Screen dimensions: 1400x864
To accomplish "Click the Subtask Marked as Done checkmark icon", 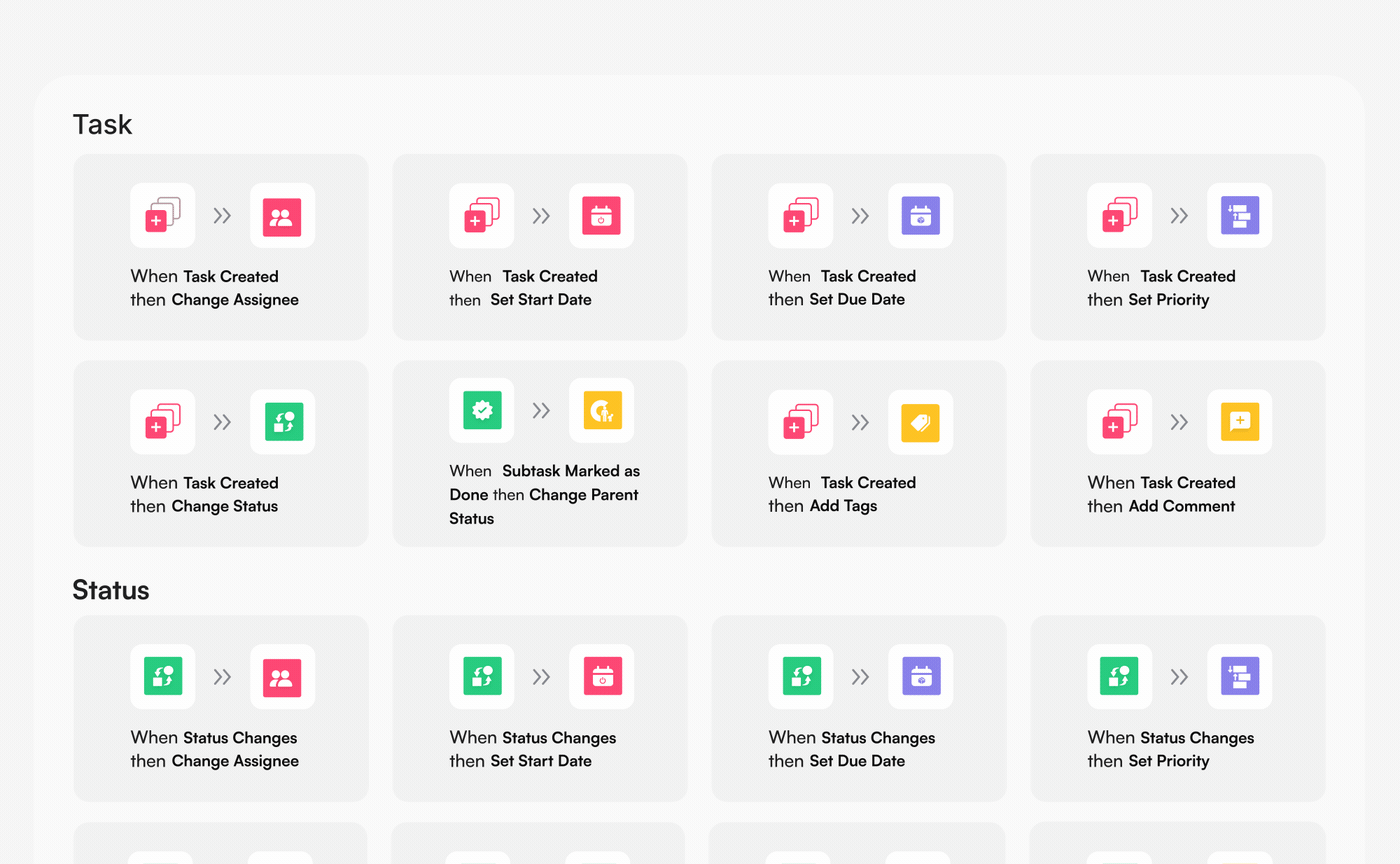I will tap(482, 410).
